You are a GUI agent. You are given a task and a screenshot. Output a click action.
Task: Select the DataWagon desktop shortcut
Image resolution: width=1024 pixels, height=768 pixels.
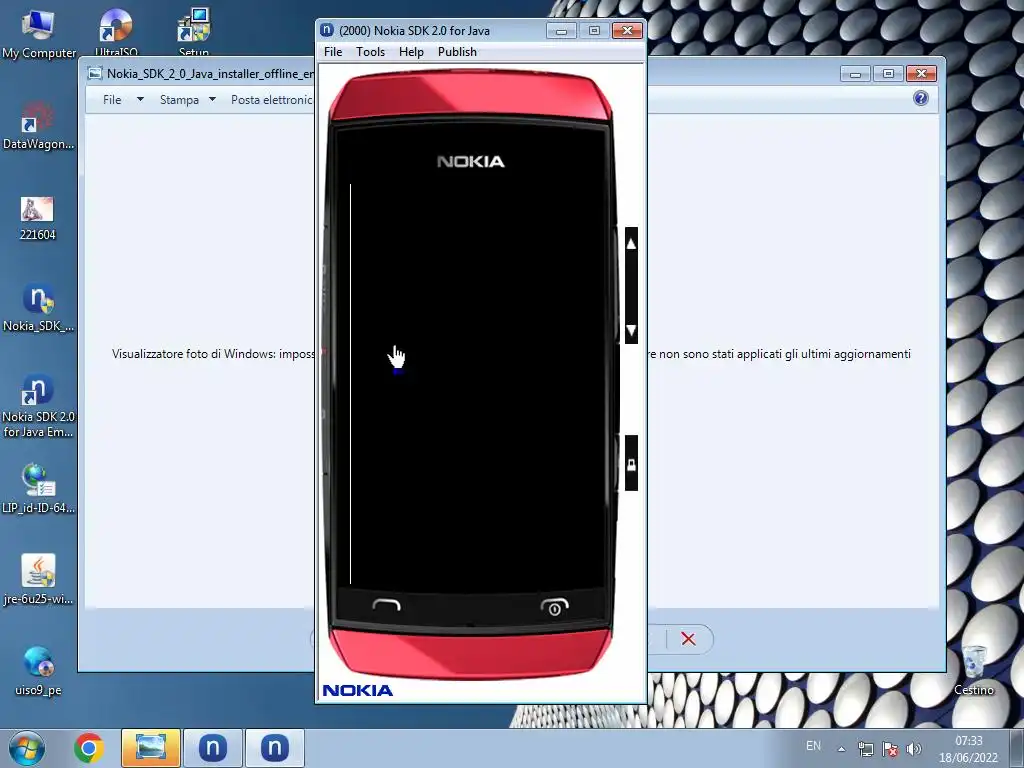(x=38, y=125)
